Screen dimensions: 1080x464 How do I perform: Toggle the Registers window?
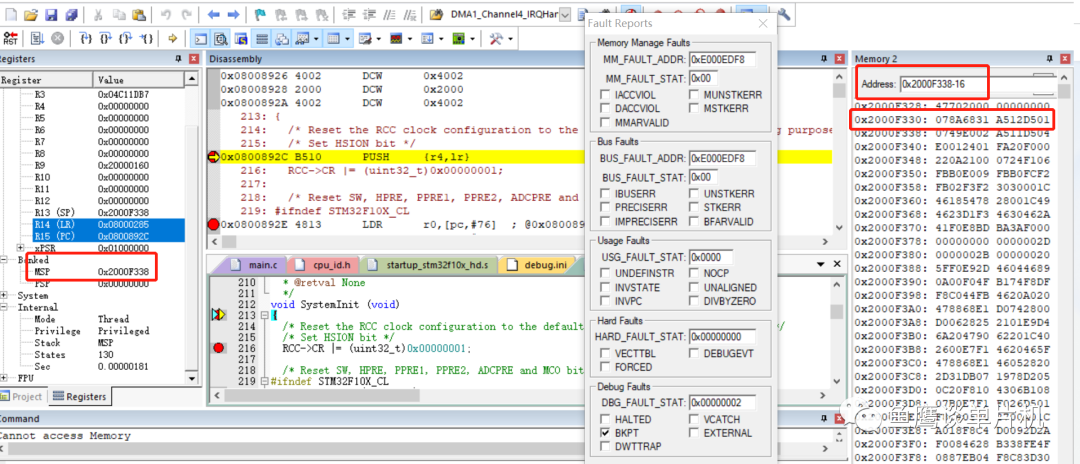pos(262,39)
